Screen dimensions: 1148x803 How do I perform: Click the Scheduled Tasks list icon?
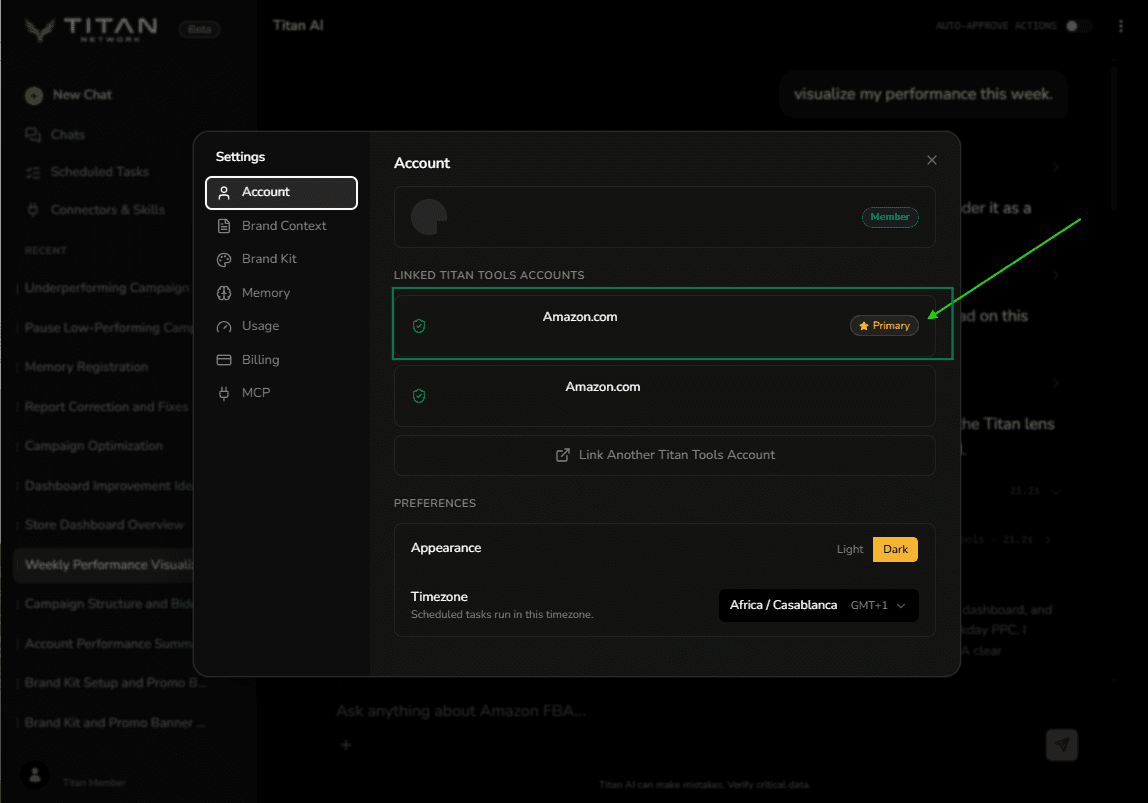[33, 173]
